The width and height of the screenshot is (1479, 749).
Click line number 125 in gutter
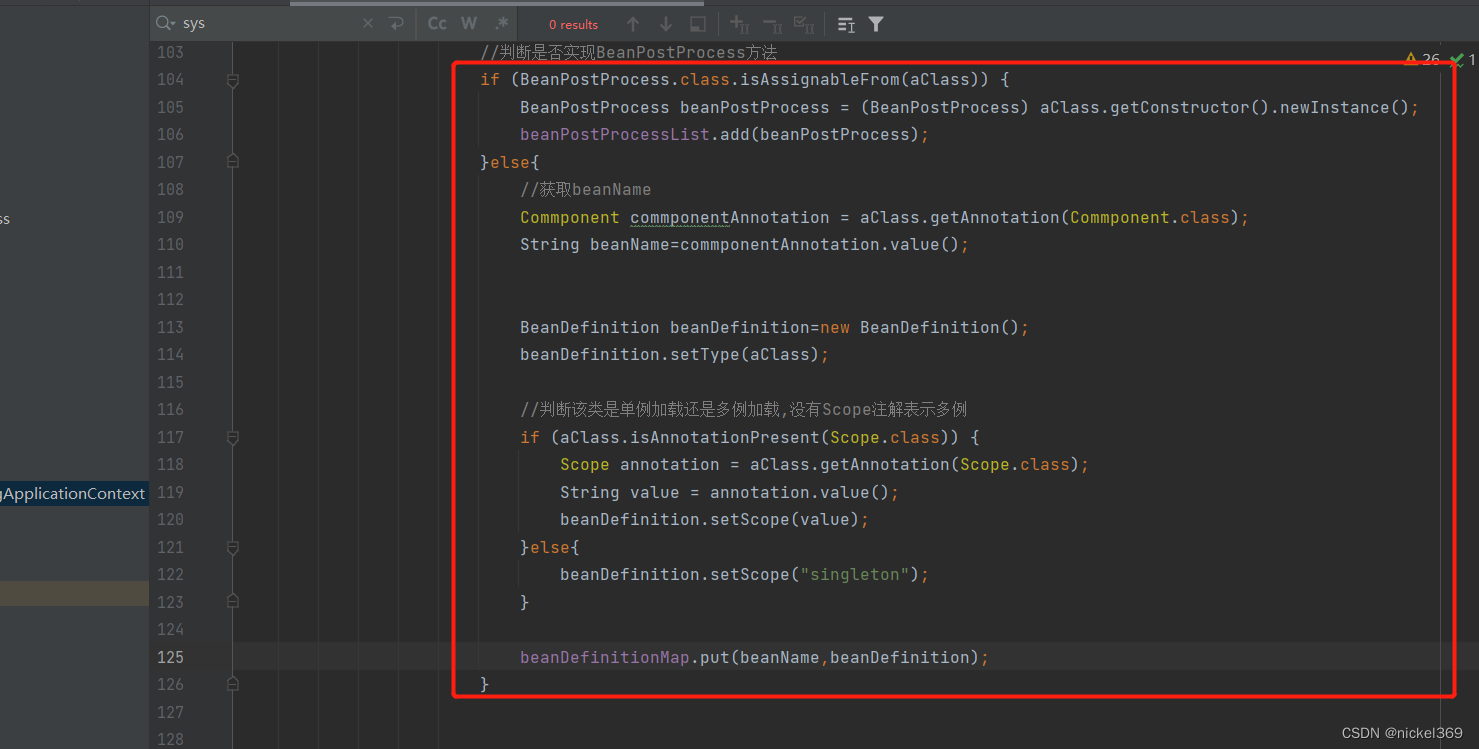(171, 657)
